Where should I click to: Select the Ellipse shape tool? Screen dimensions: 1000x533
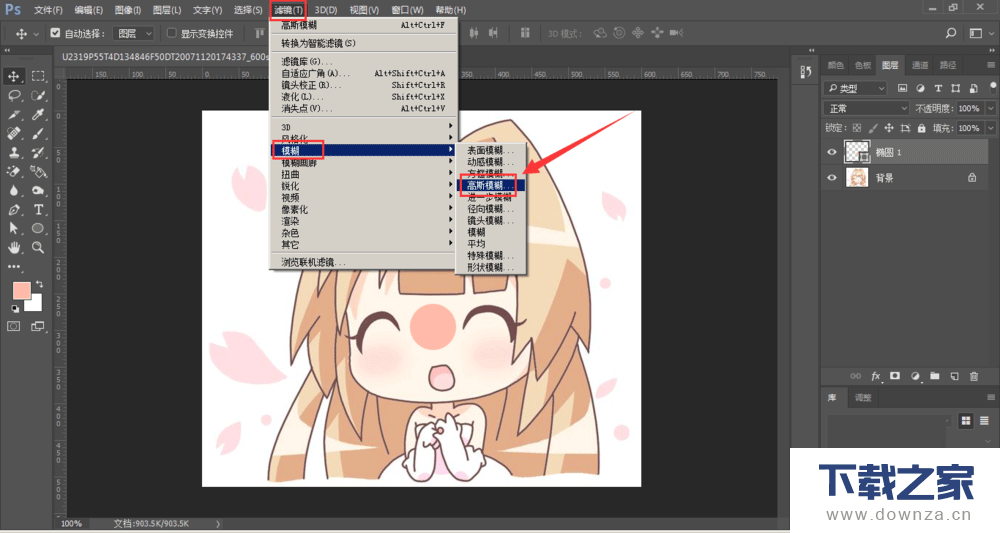pos(38,228)
